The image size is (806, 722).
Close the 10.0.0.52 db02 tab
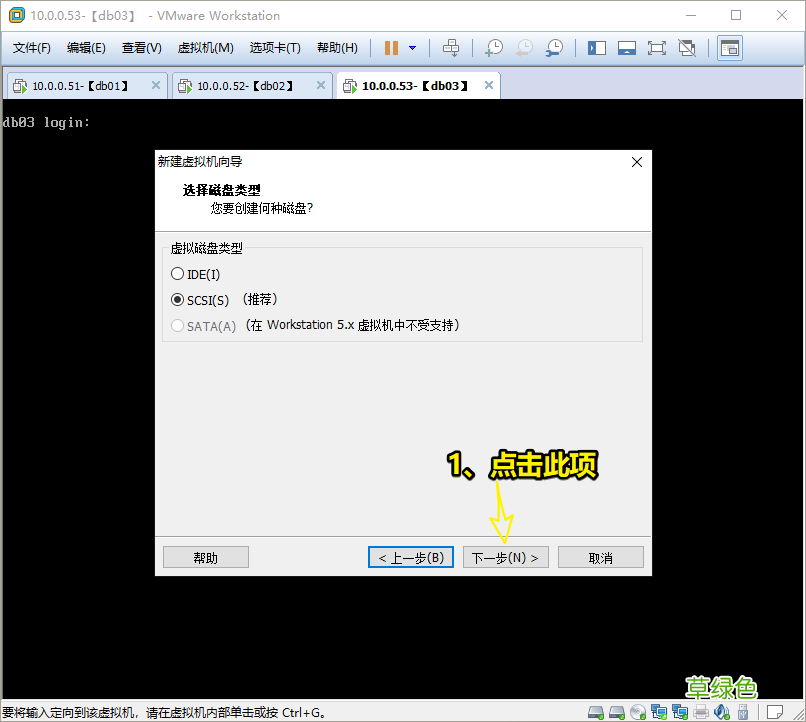pos(321,85)
